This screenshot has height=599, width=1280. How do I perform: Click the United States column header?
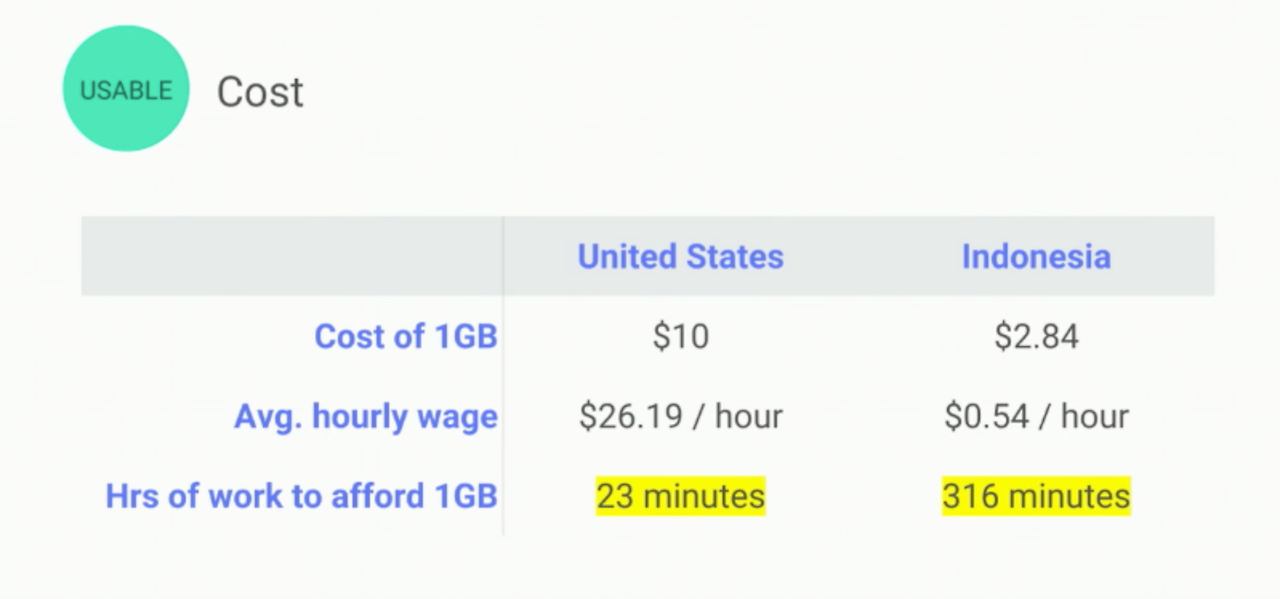pyautogui.click(x=680, y=257)
